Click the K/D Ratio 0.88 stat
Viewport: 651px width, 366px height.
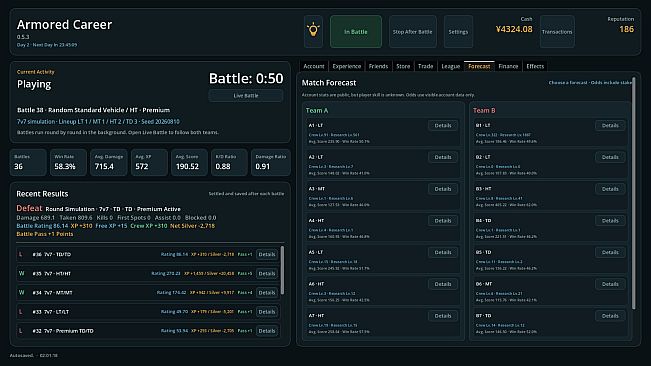tap(229, 162)
